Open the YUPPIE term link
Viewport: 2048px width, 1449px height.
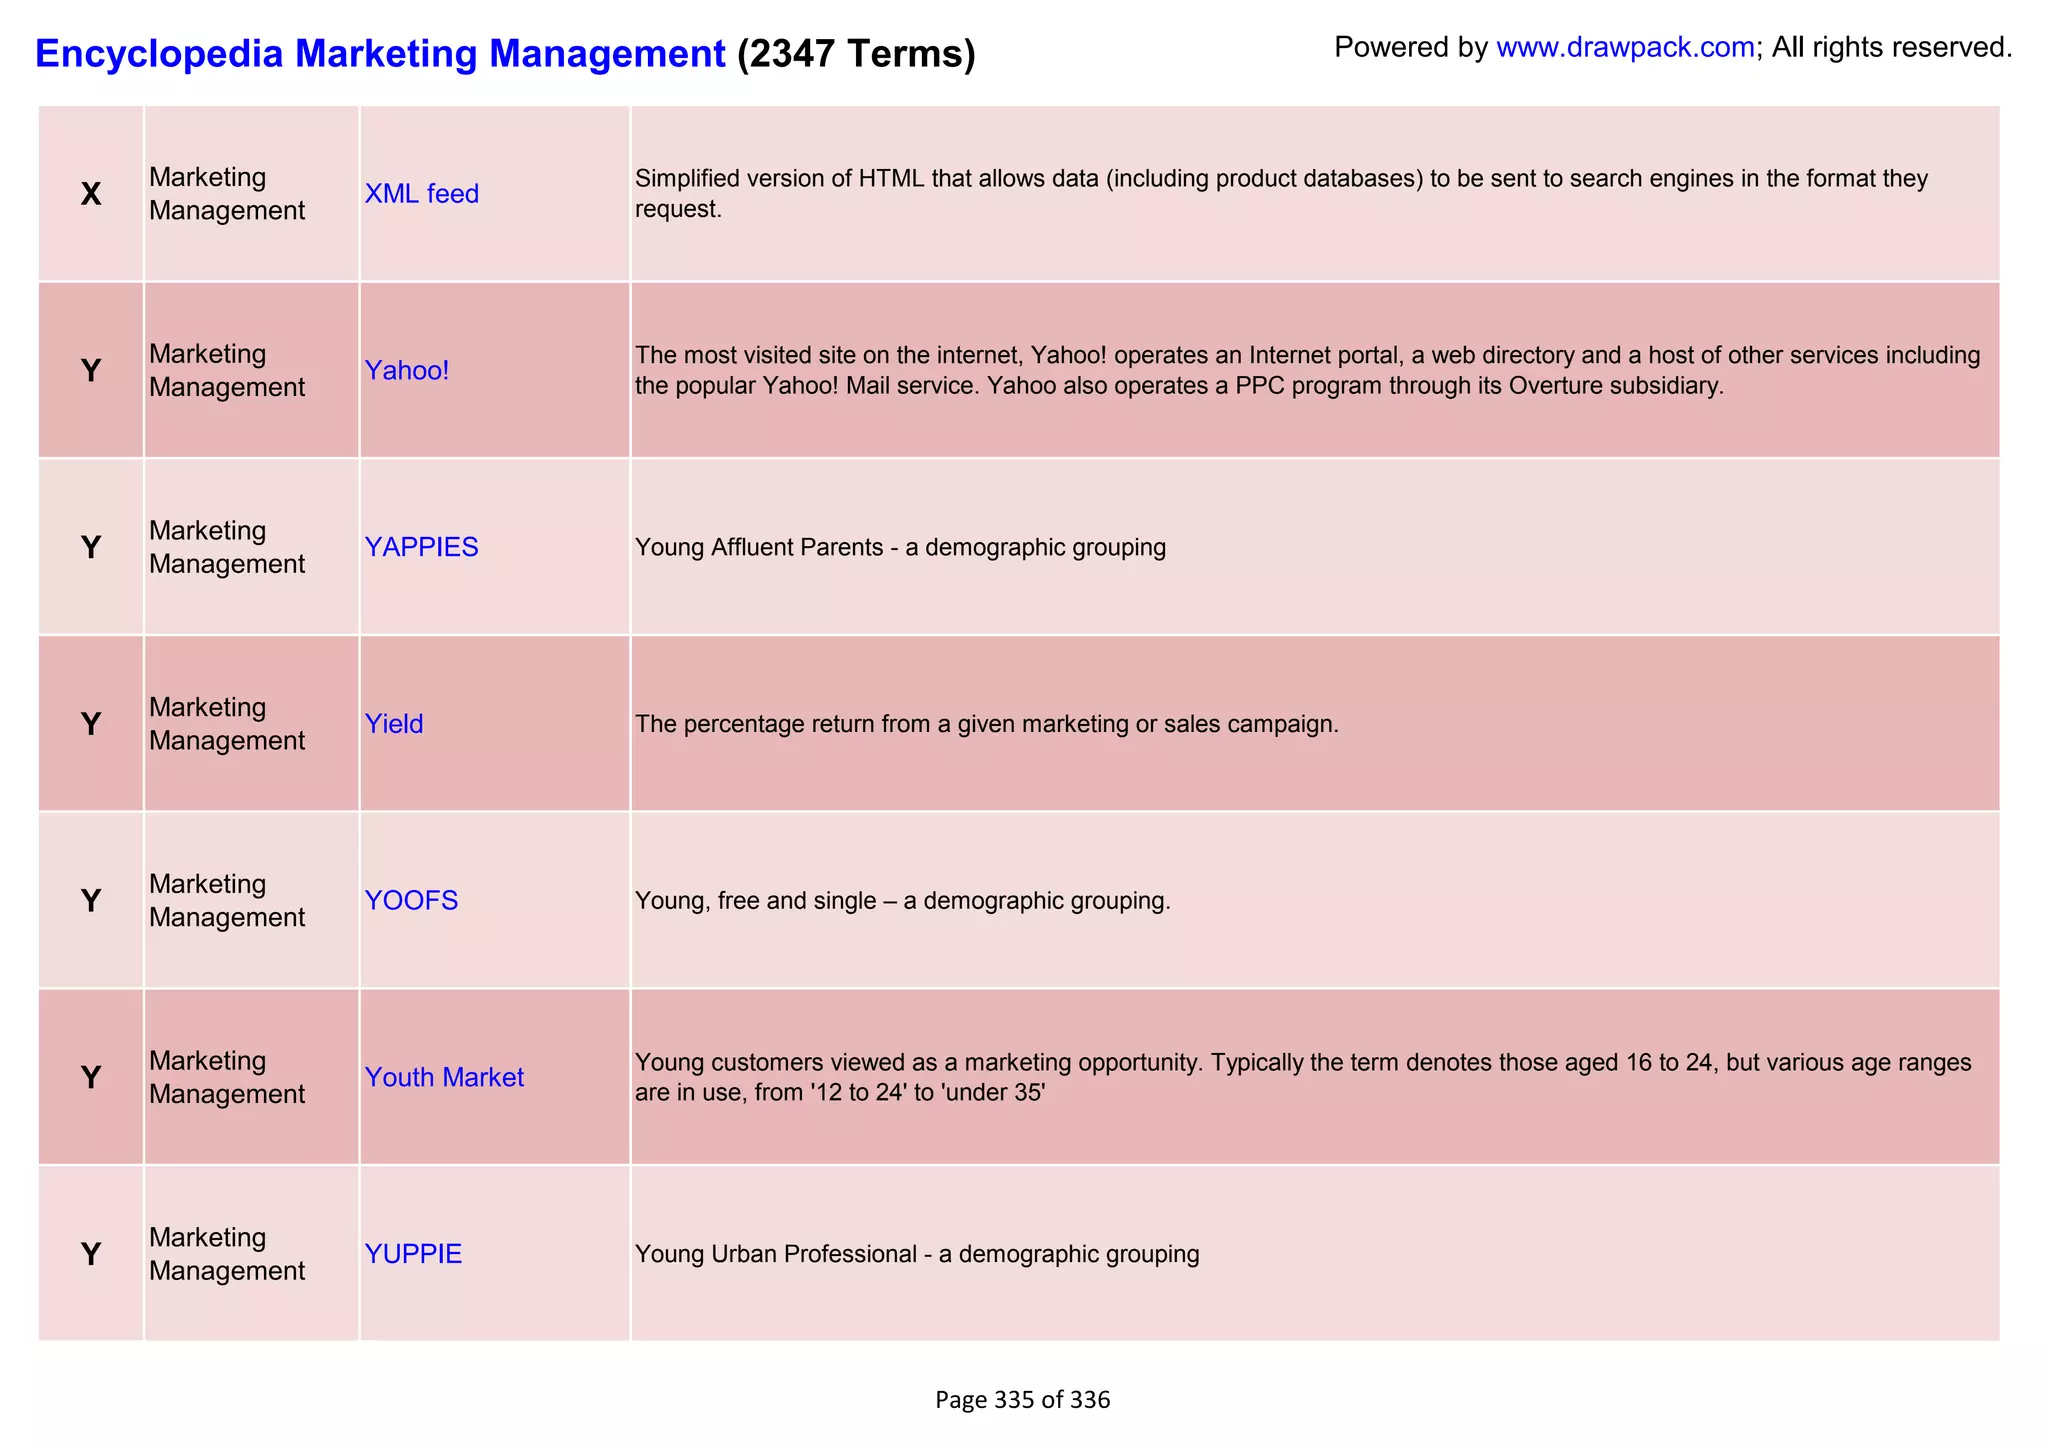click(x=413, y=1254)
